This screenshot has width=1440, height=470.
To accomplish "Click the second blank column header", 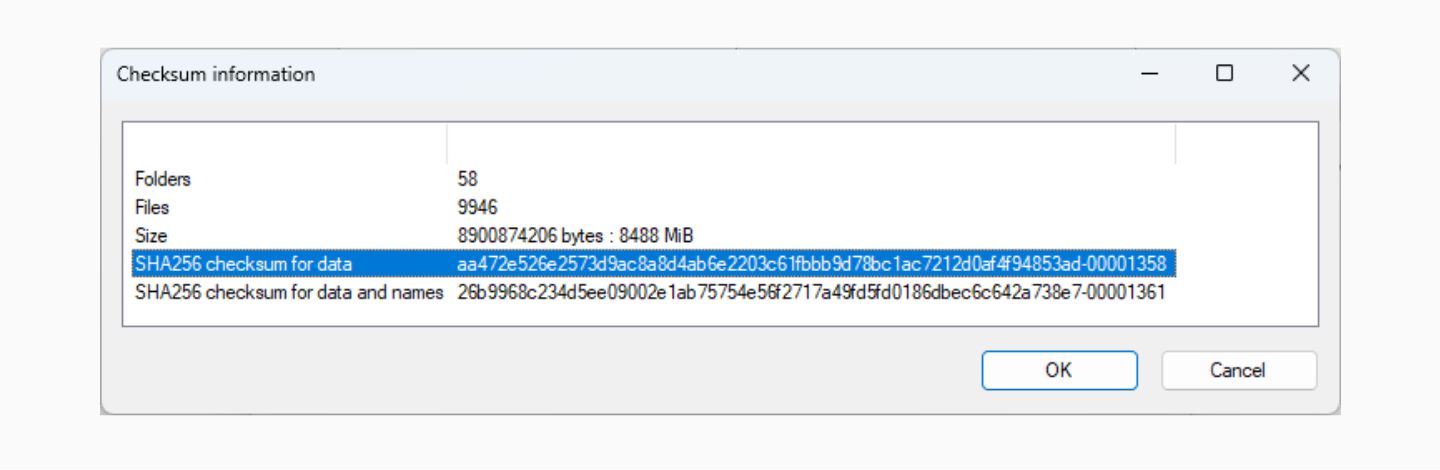I will point(811,143).
